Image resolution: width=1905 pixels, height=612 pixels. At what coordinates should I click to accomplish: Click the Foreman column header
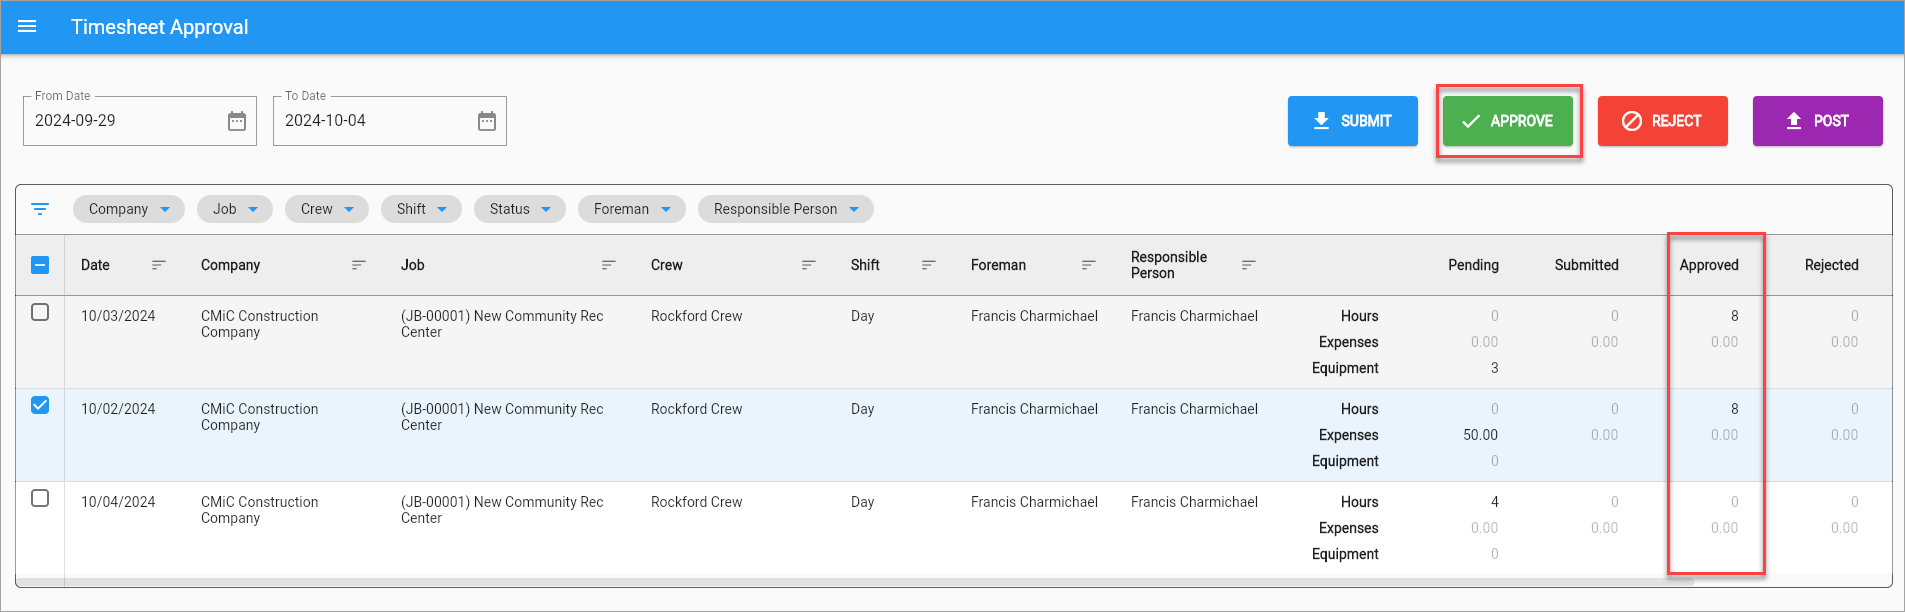pos(998,265)
